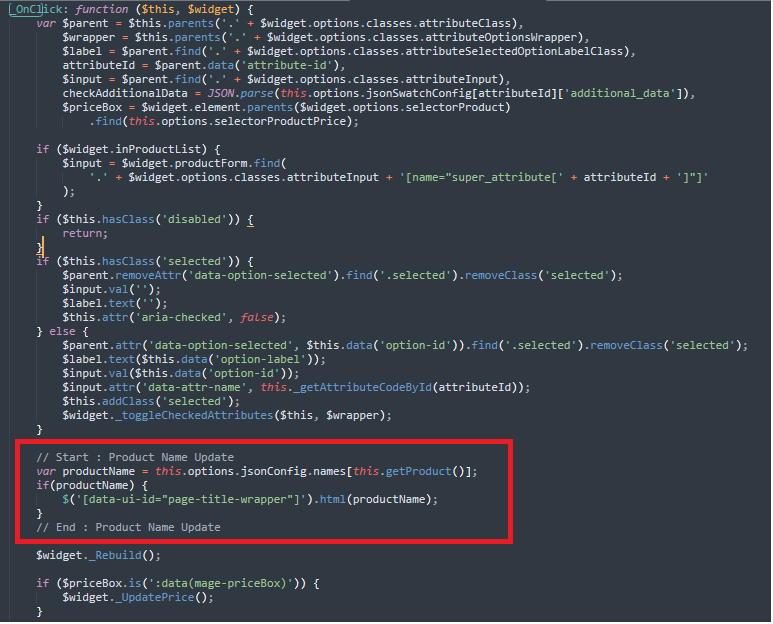This screenshot has height=624, width=773.
Task: Click the '$widget._Rebuild();' line
Action: (x=98, y=555)
